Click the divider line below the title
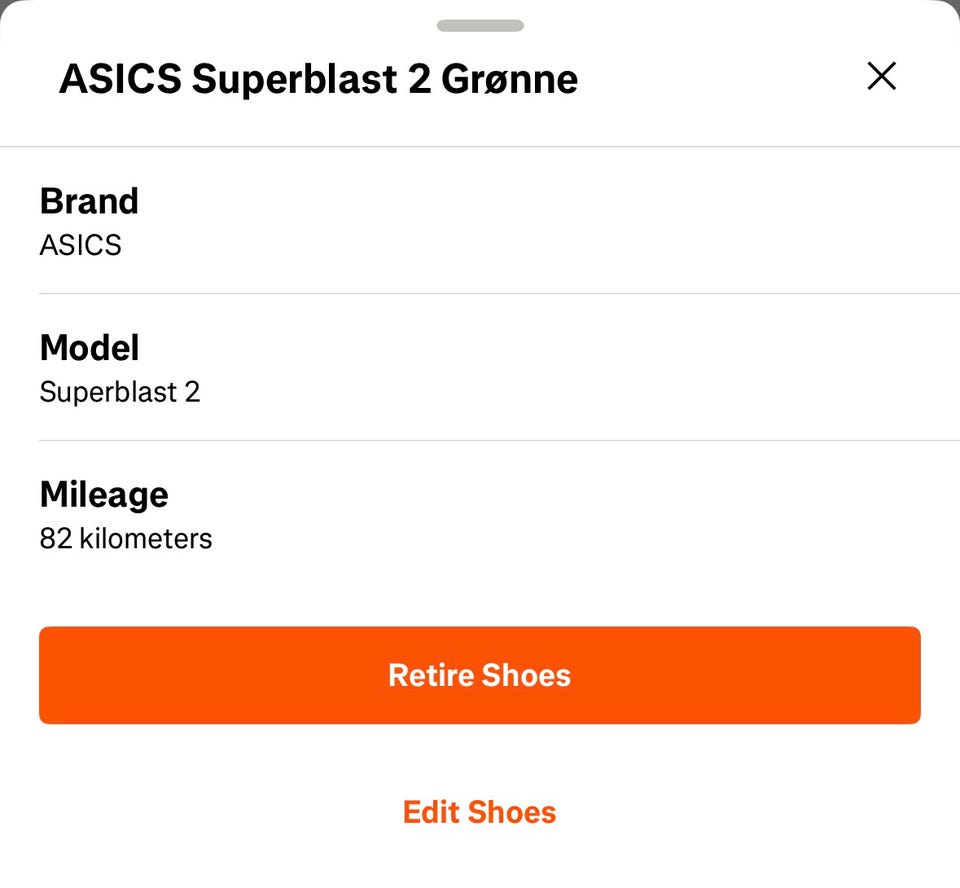 pos(480,147)
